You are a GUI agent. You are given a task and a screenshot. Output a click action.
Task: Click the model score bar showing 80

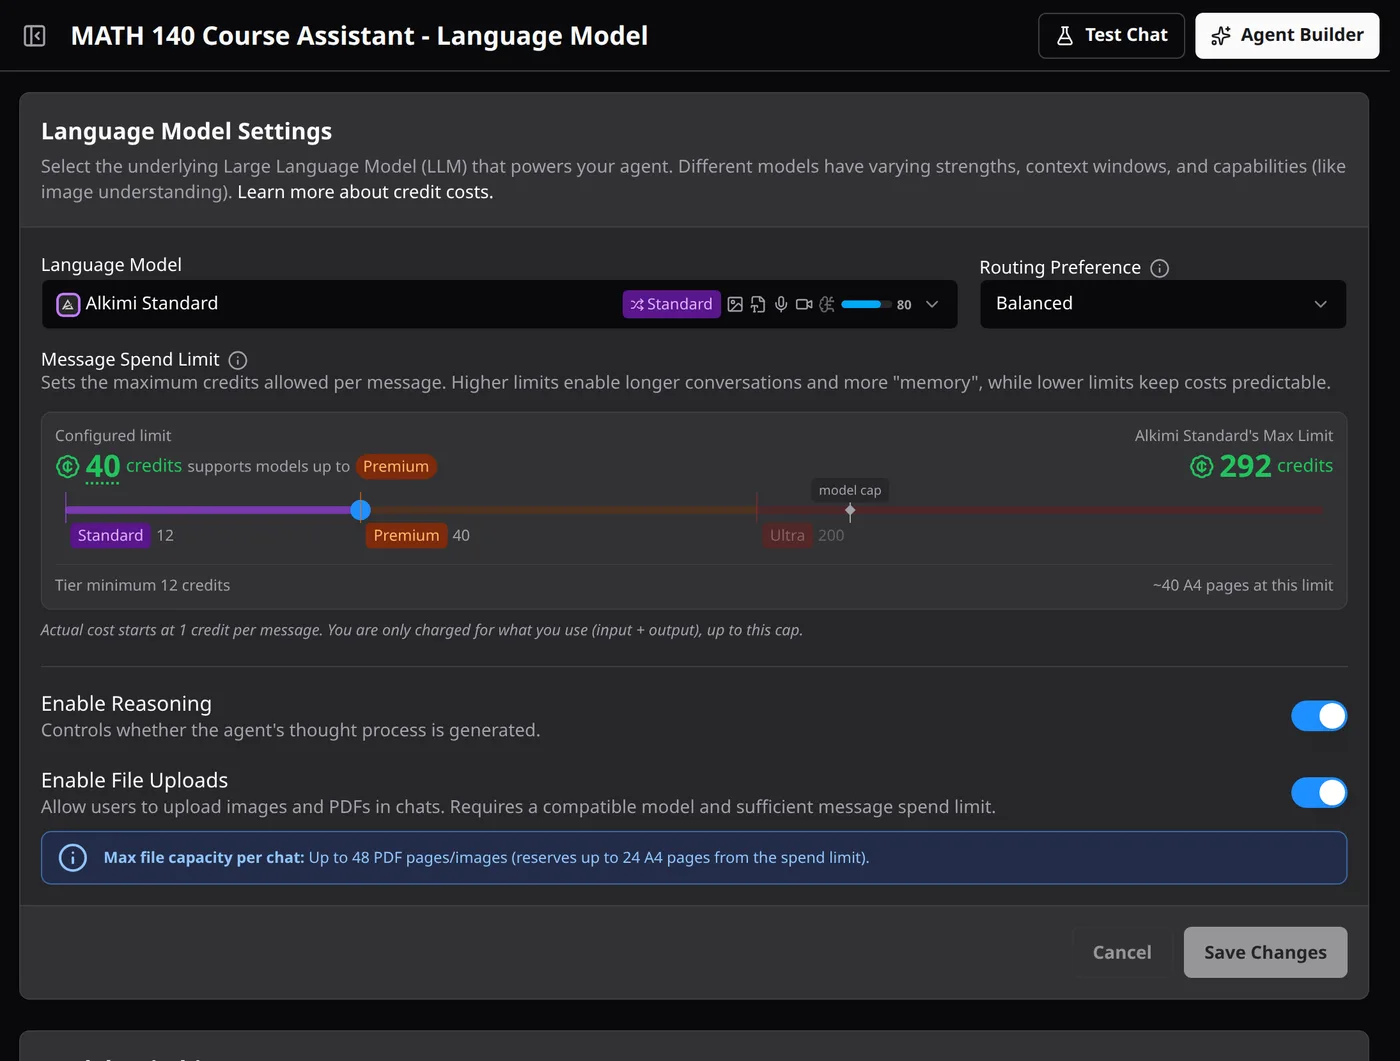[x=866, y=304]
